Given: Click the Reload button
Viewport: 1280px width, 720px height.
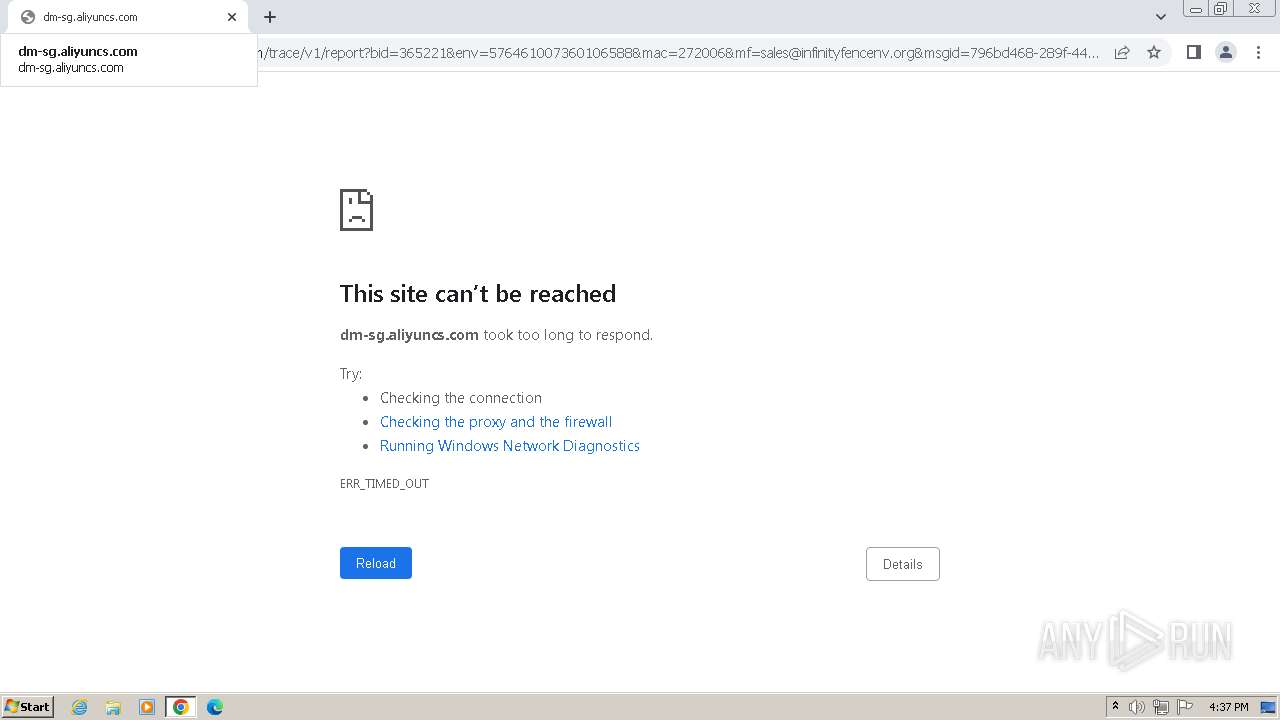Looking at the screenshot, I should click(376, 563).
